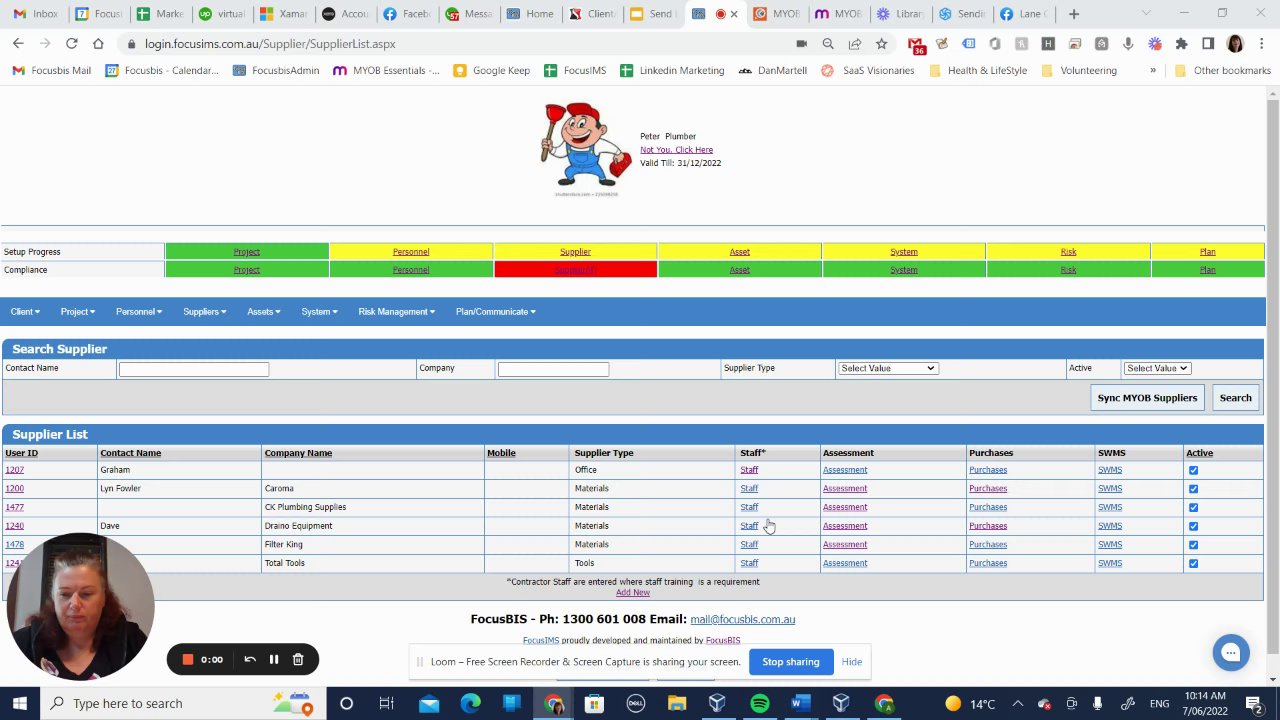Open the Other bookmarks folder
This screenshot has height=720, width=1280.
pyautogui.click(x=1222, y=71)
